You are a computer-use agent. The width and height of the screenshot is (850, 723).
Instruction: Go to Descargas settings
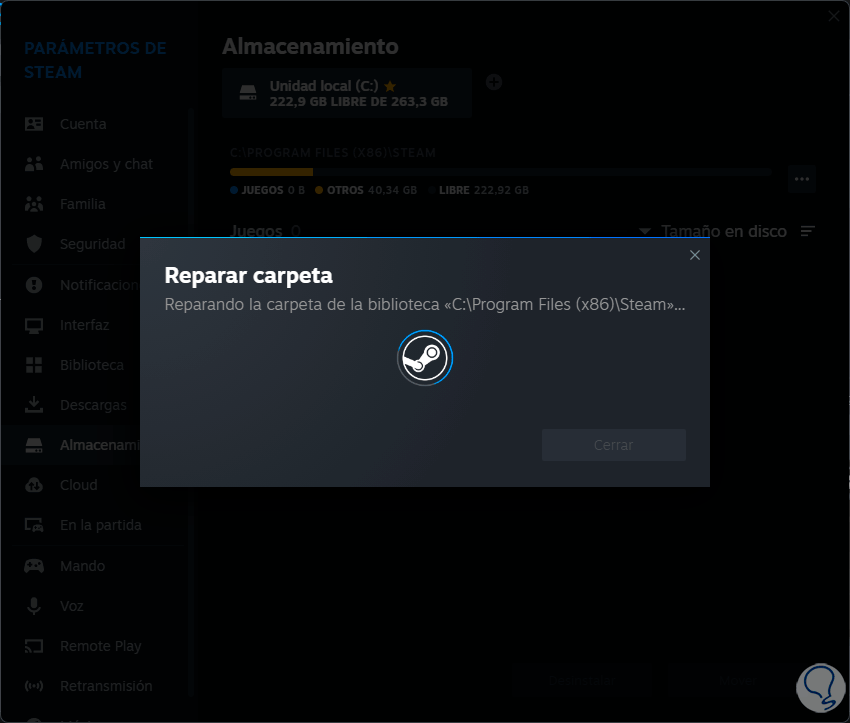[x=93, y=405]
